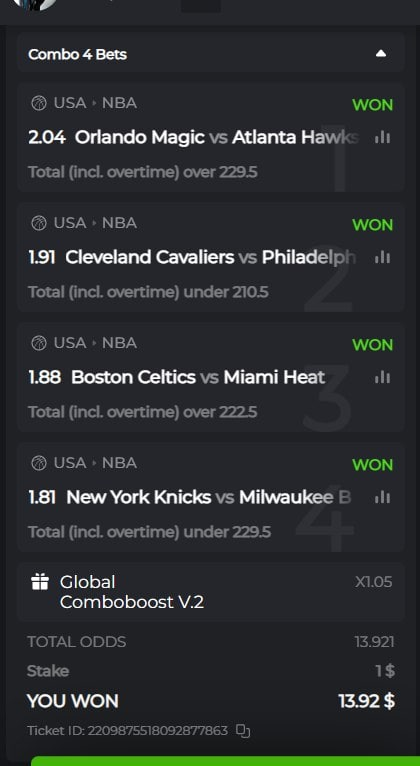
Task: Collapse the Combo 4 Bets section
Action: click(x=381, y=54)
